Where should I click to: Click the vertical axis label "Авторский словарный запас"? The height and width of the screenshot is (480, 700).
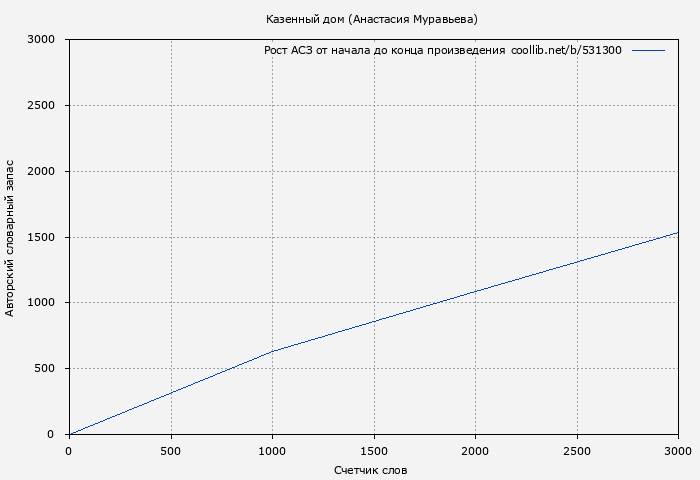click(x=11, y=237)
